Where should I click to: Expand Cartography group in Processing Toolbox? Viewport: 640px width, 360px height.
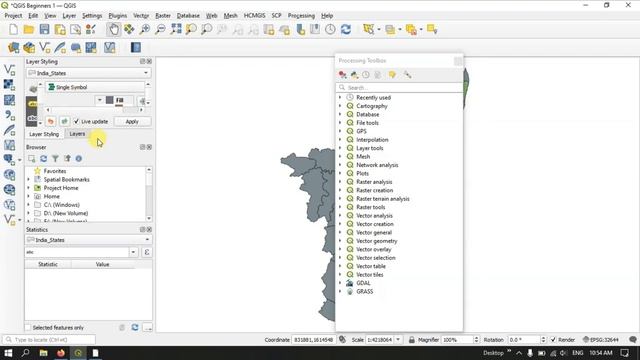pos(340,106)
